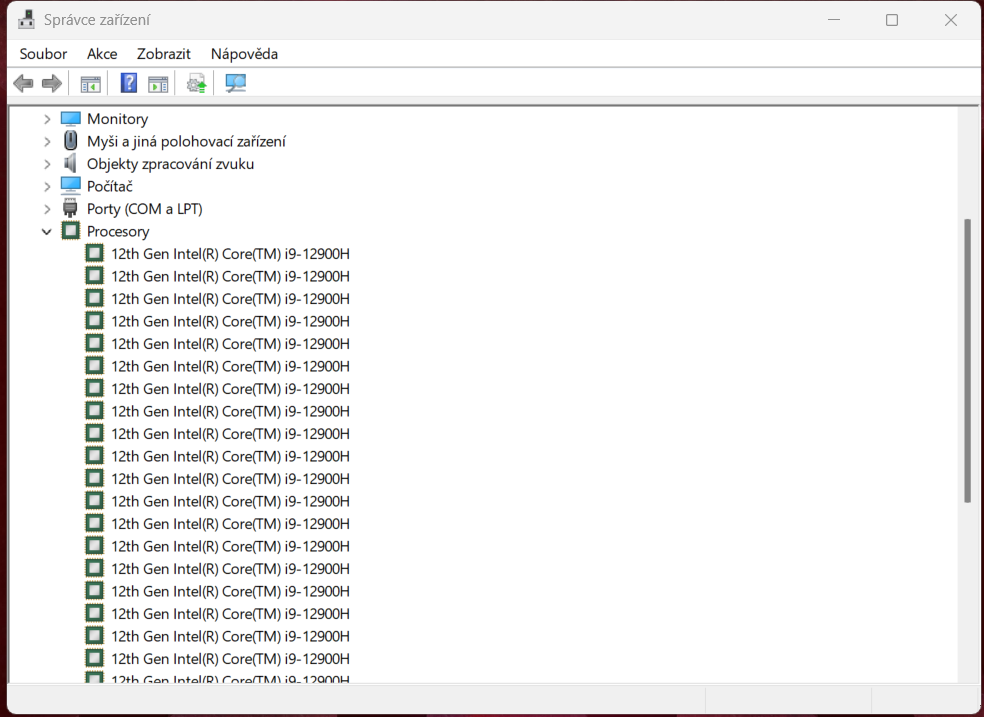Select the first i9-12900H processor entry
Viewport: 984px width, 717px height.
click(x=230, y=254)
